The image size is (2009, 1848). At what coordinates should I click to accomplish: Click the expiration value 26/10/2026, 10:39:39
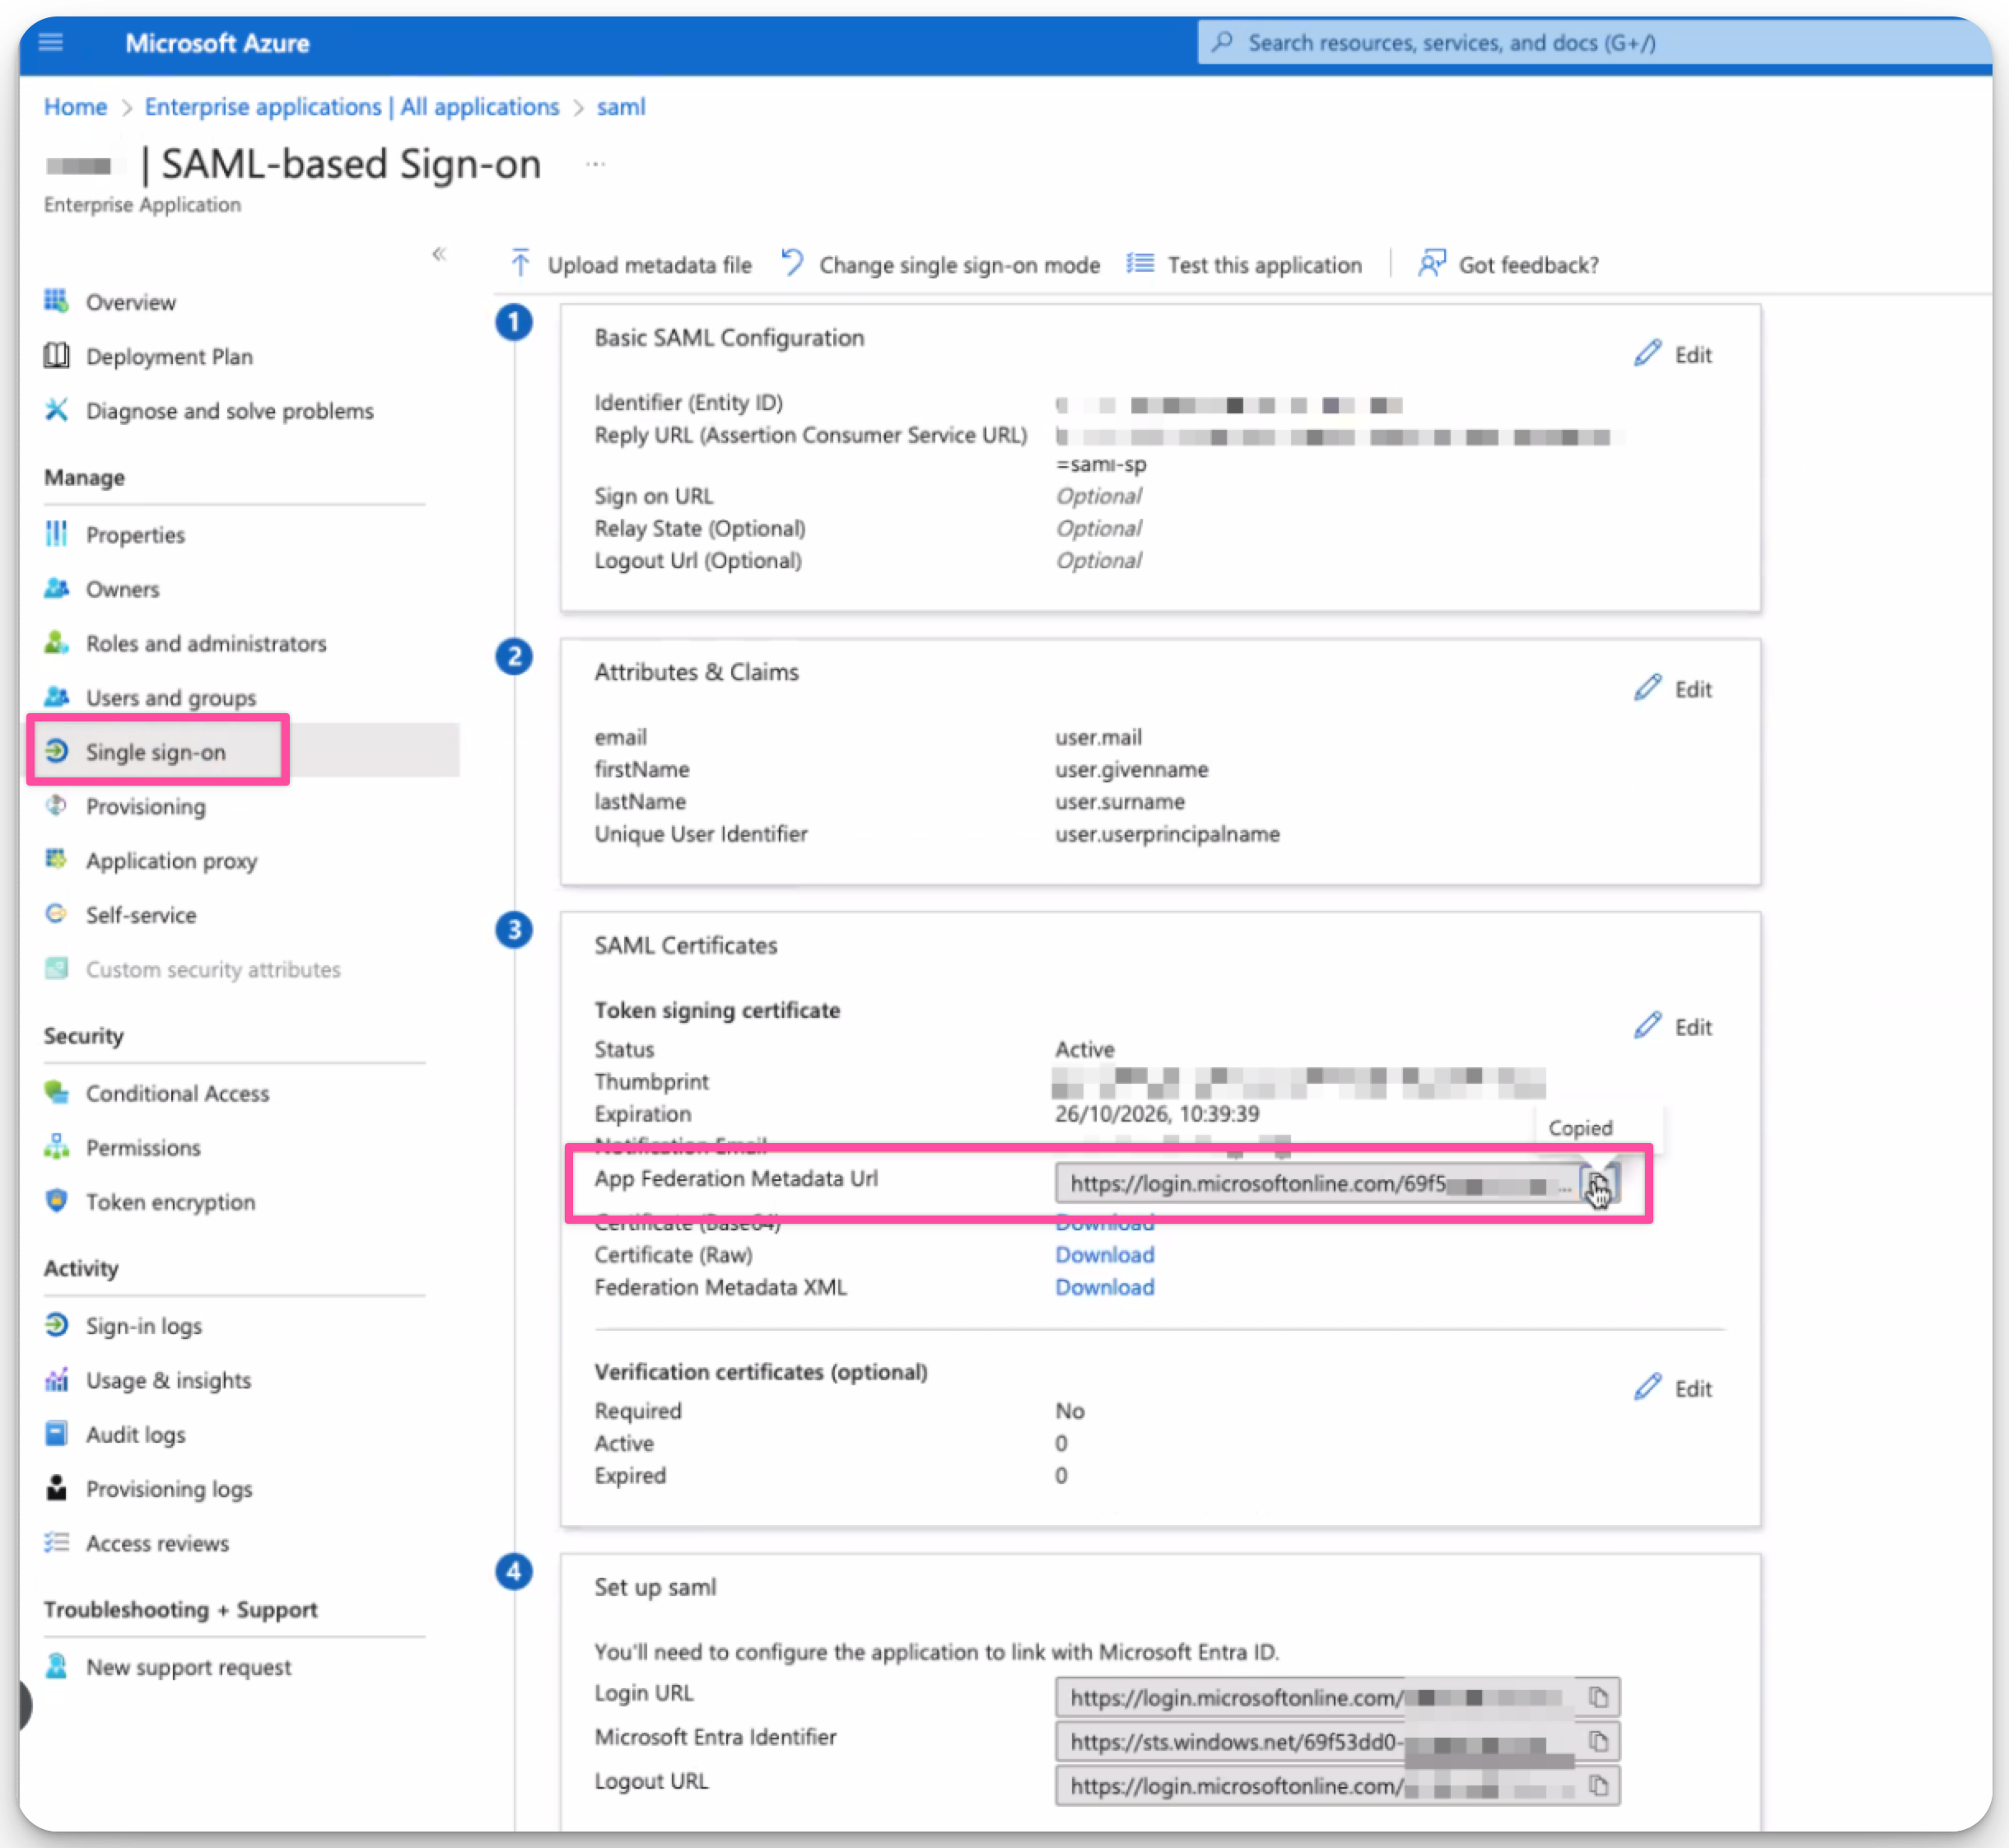point(1157,1114)
